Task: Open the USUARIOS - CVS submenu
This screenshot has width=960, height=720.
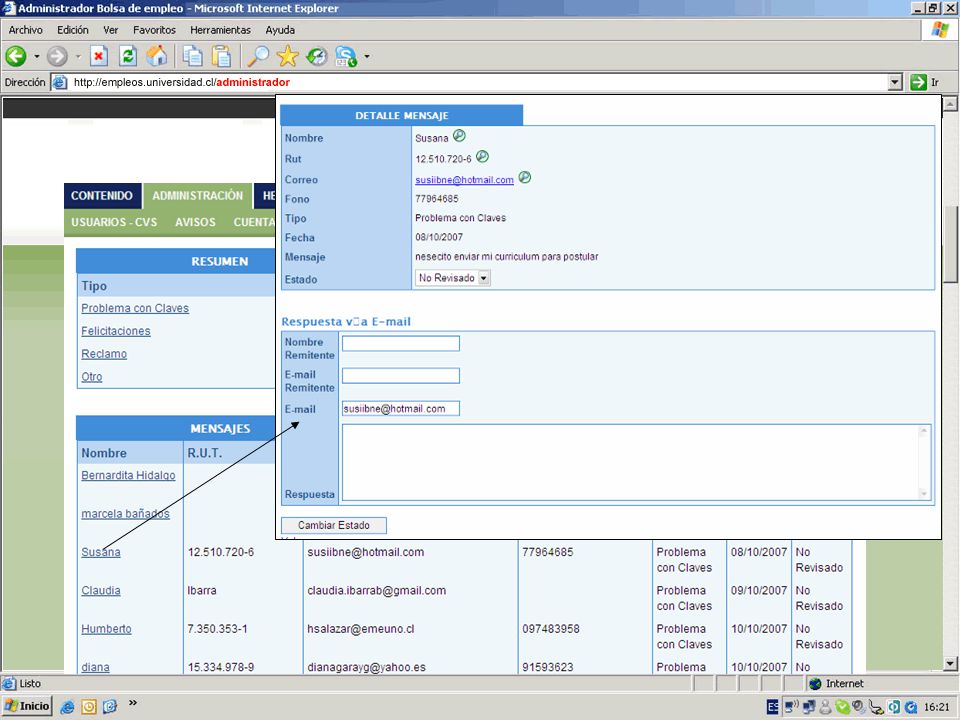Action: pyautogui.click(x=114, y=222)
